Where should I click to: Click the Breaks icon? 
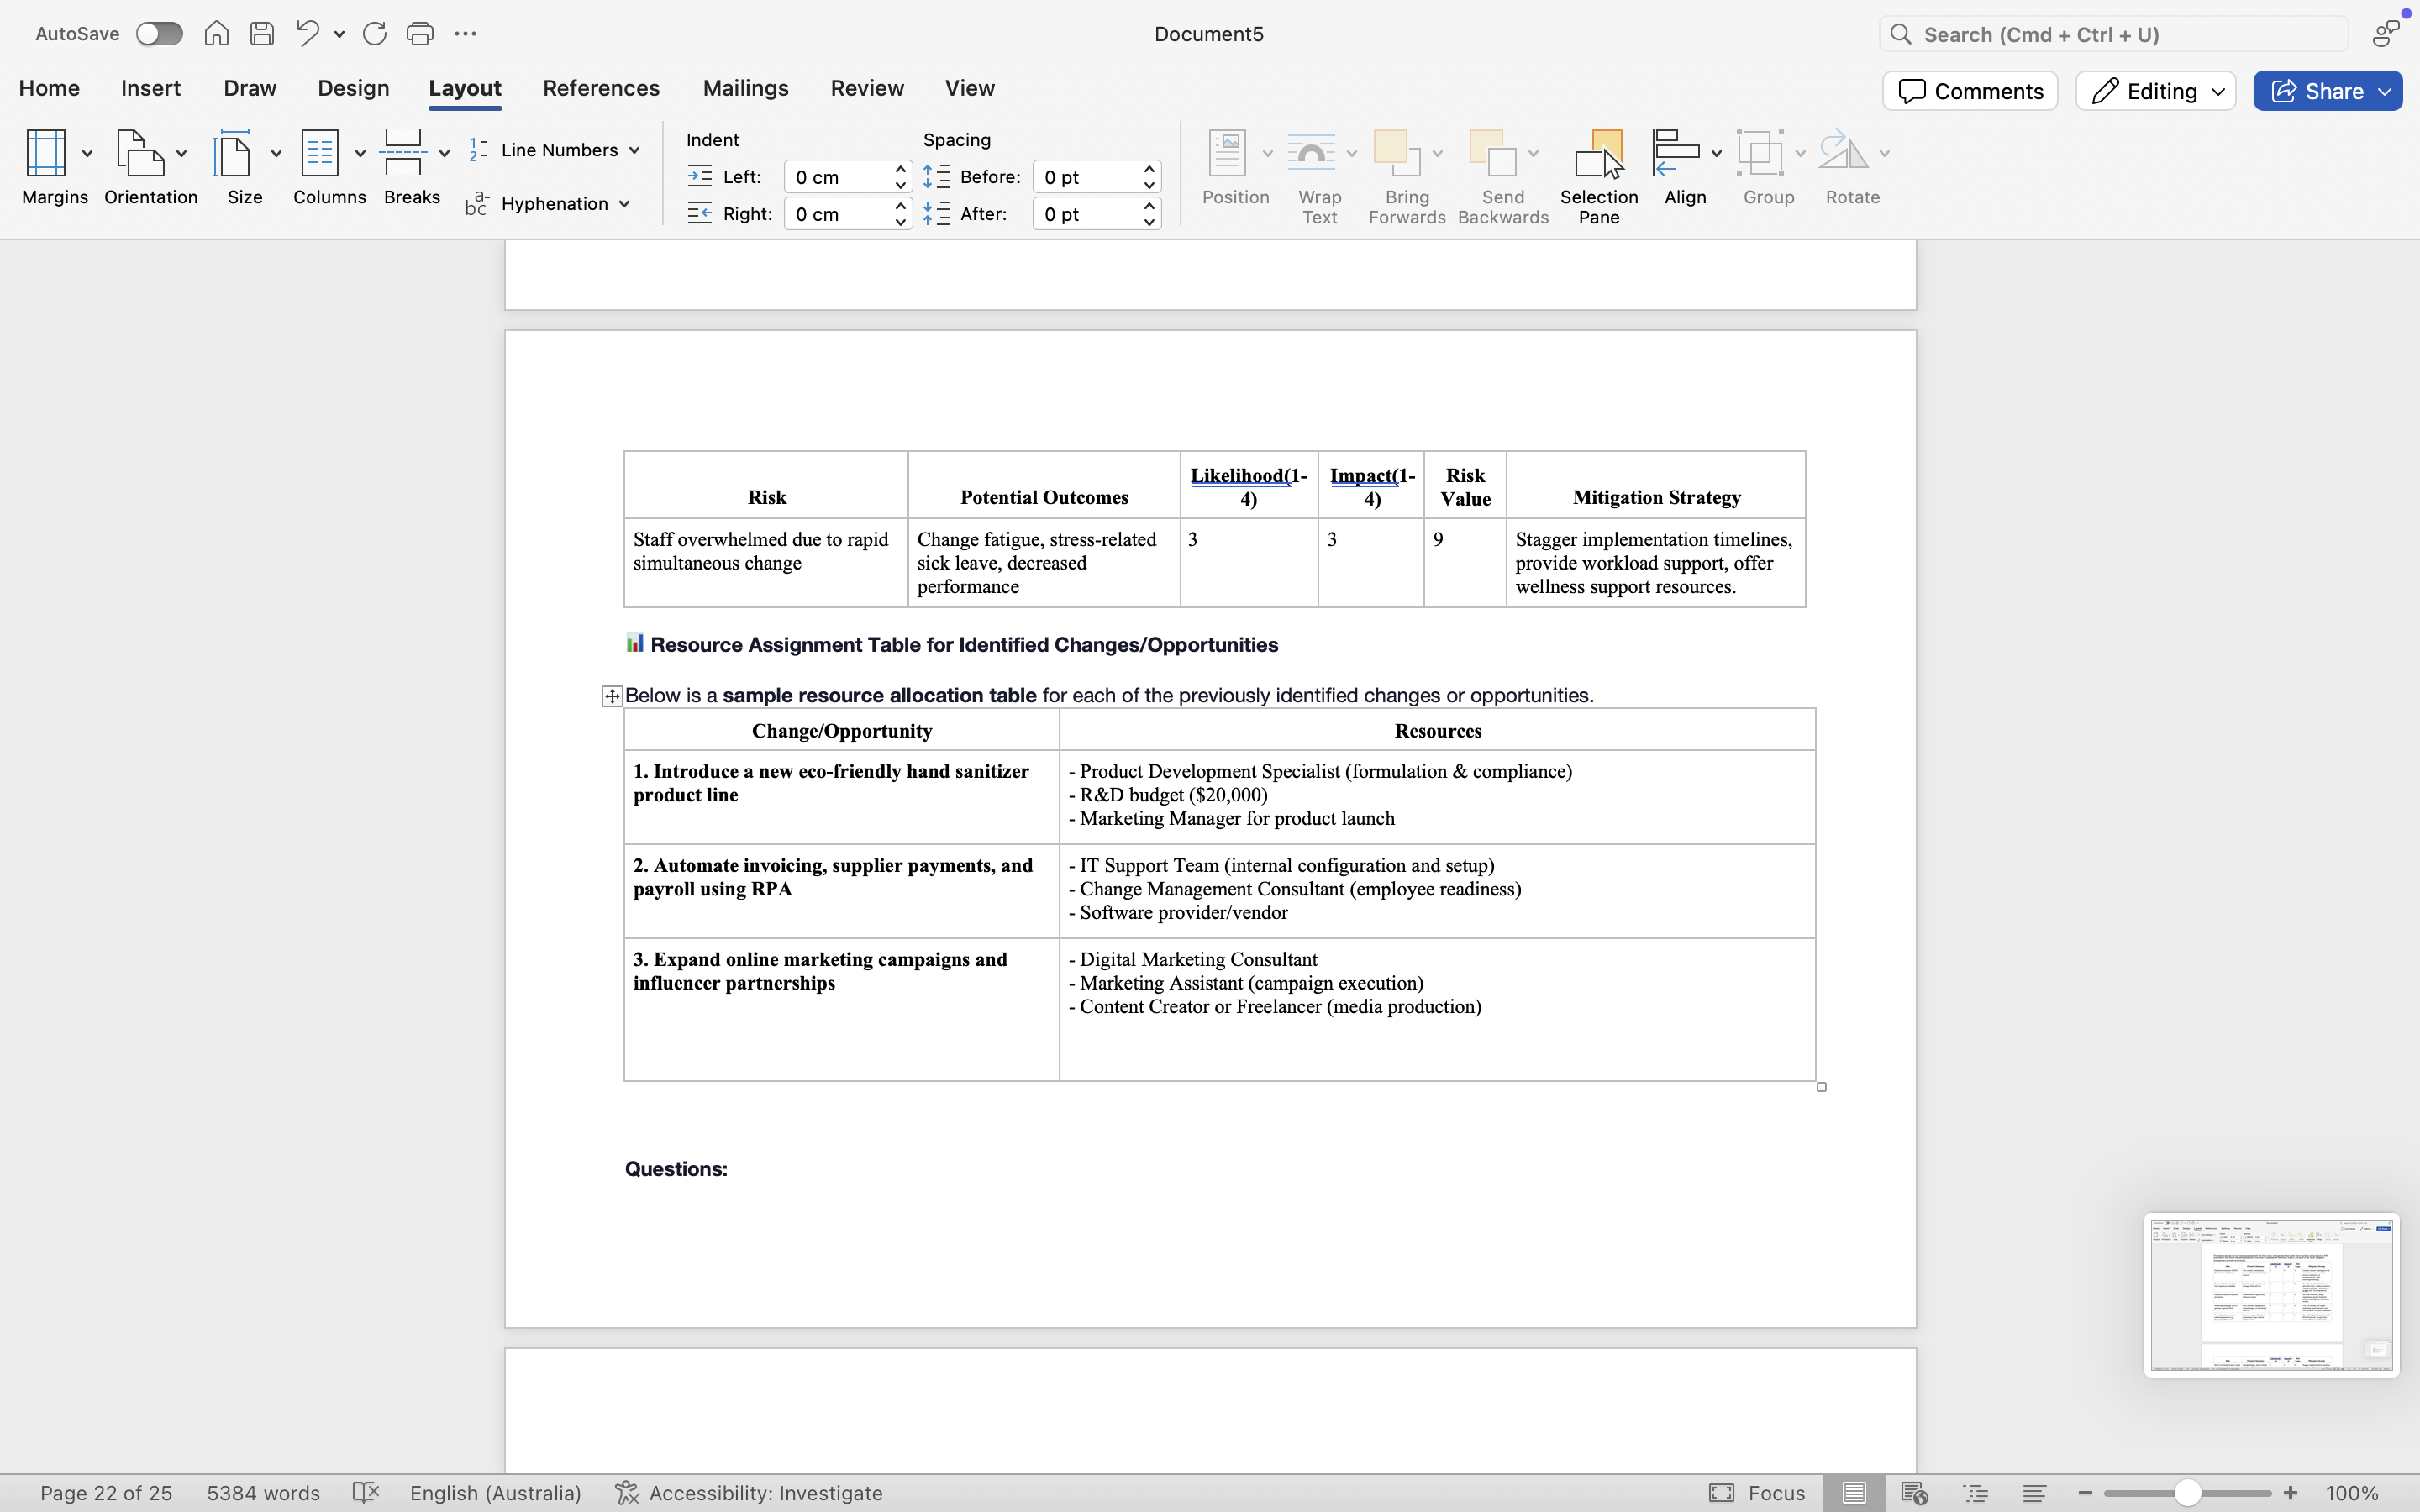pyautogui.click(x=403, y=154)
